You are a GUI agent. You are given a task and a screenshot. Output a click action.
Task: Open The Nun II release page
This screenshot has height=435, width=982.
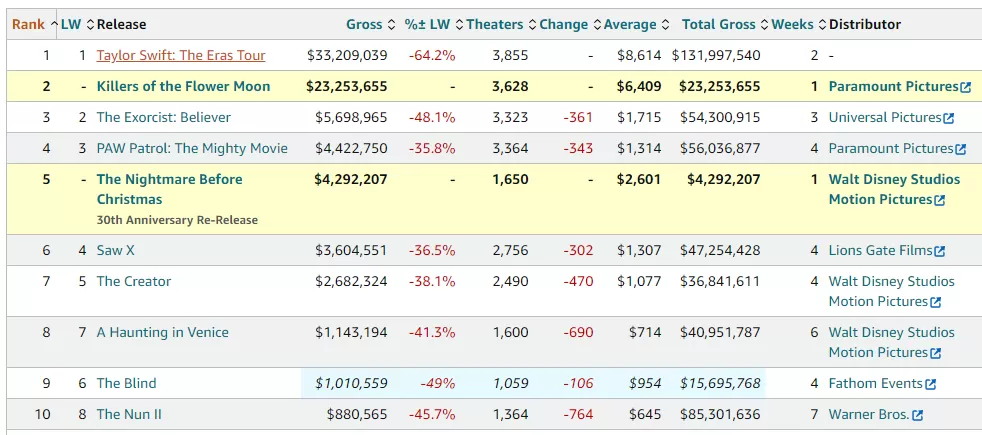click(129, 414)
